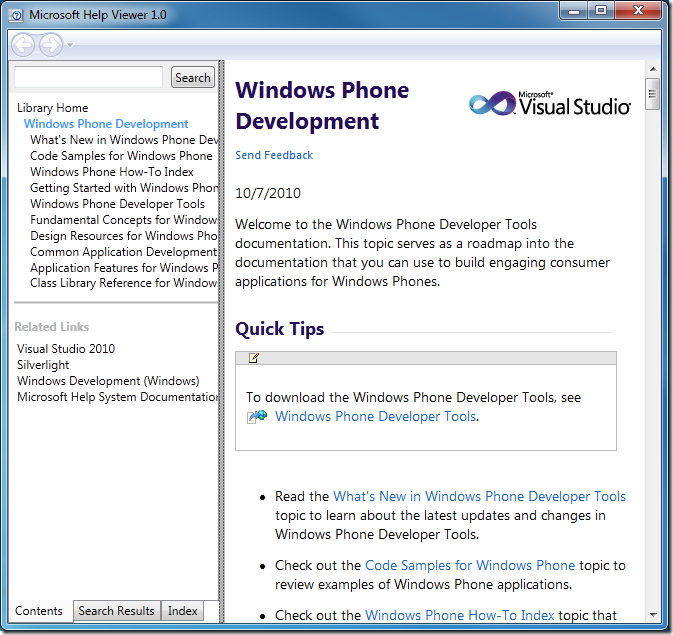Open Windows Phone Developer Tools tree item
The height and width of the screenshot is (635, 673).
tap(117, 204)
